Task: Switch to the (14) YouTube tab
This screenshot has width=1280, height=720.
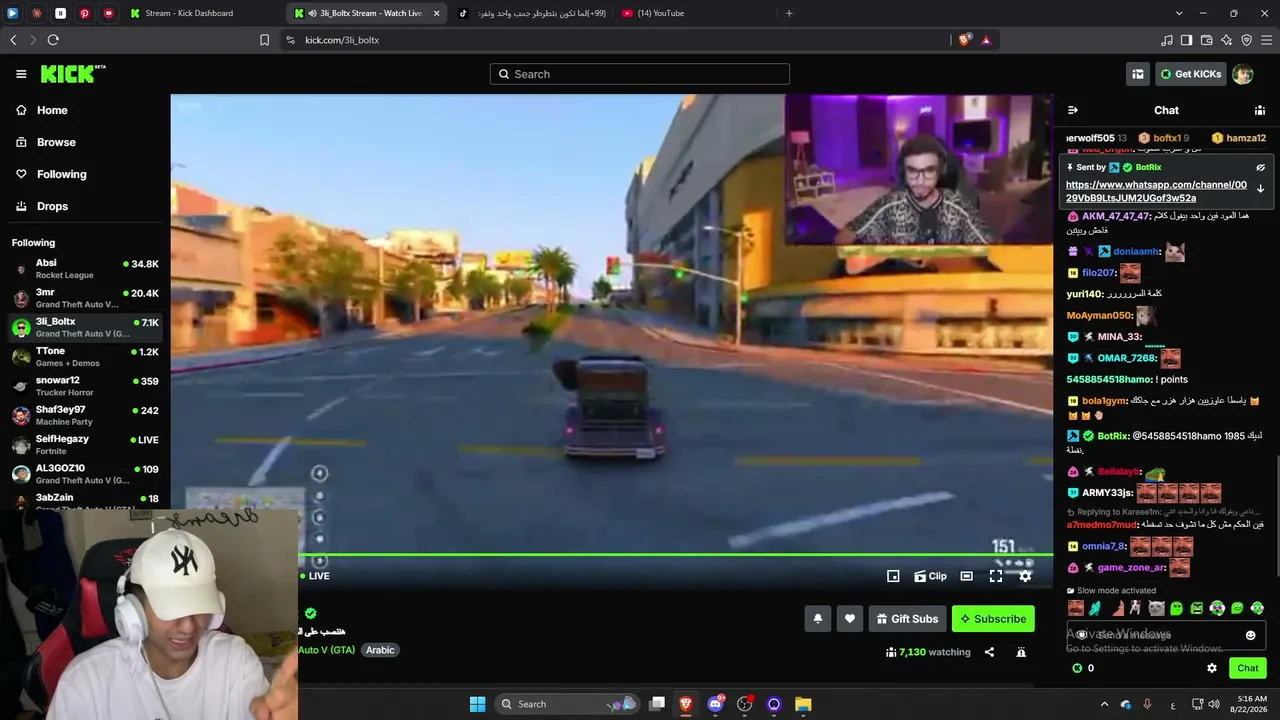Action: click(693, 13)
